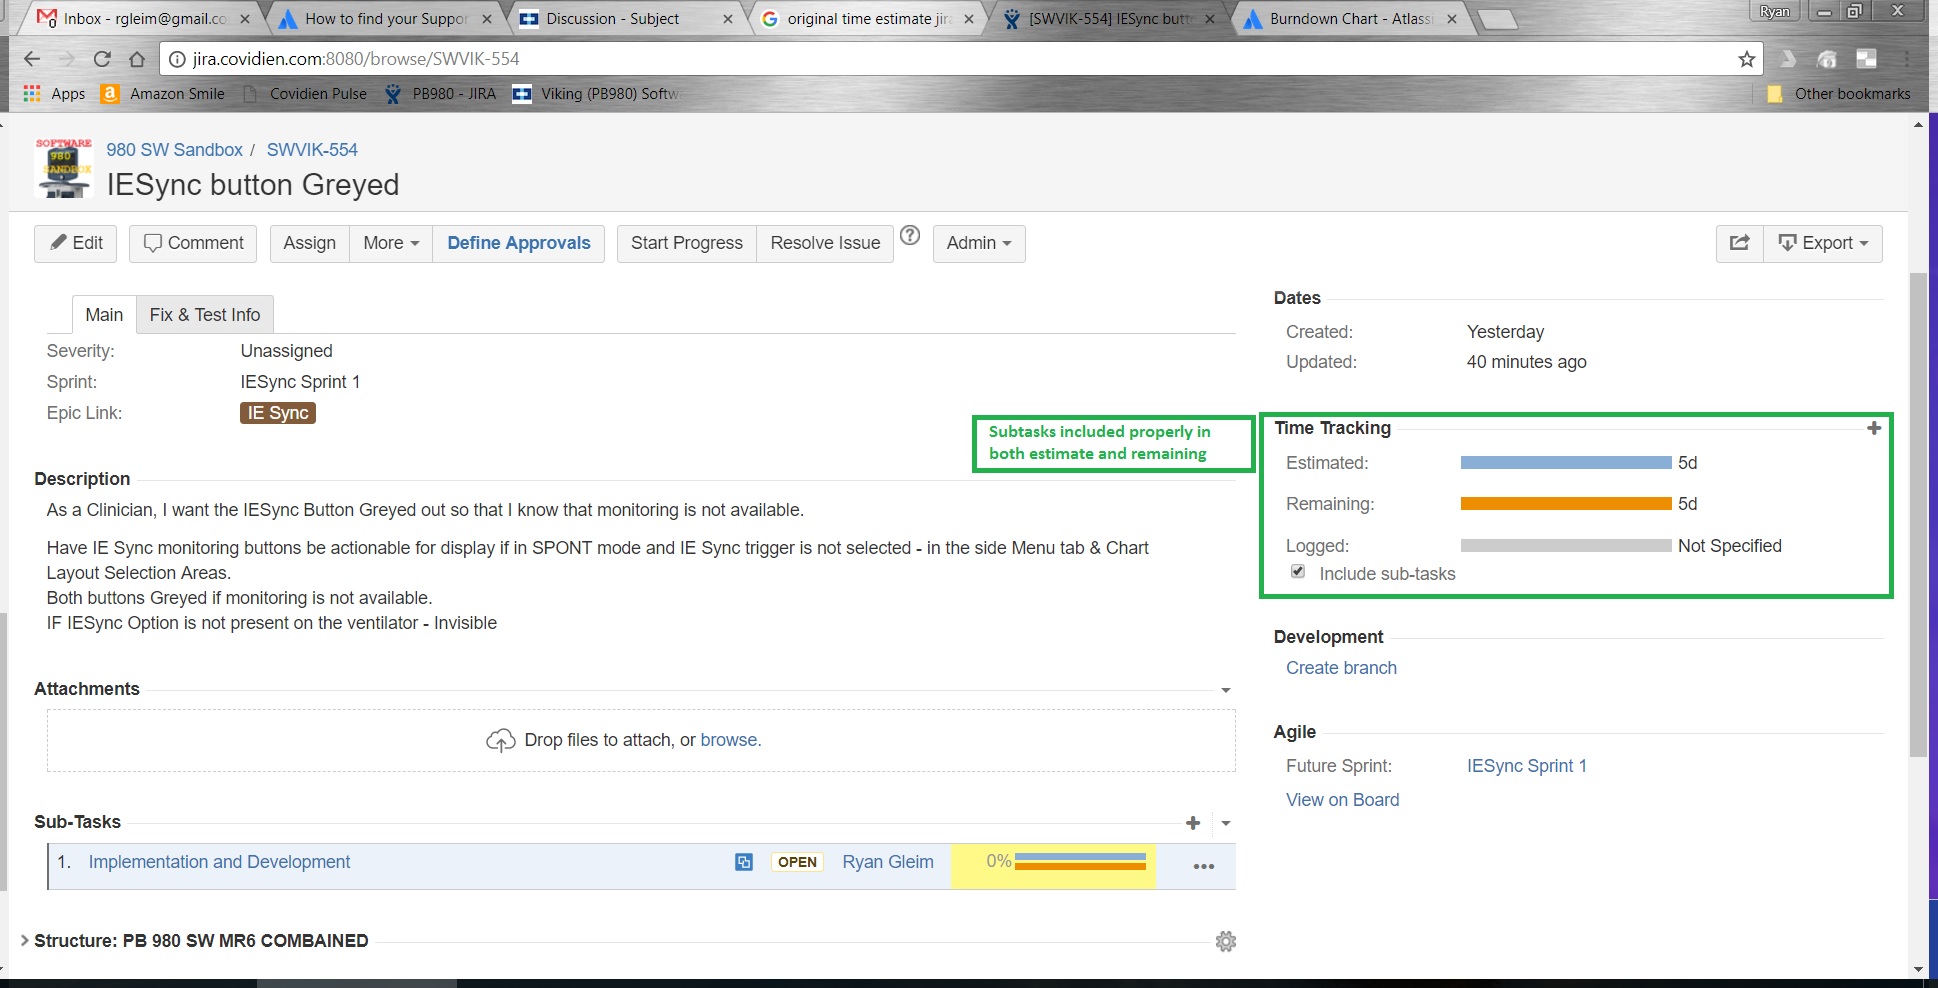Click the page vertical scrollbar
Image resolution: width=1938 pixels, height=988 pixels.
tap(1918, 515)
